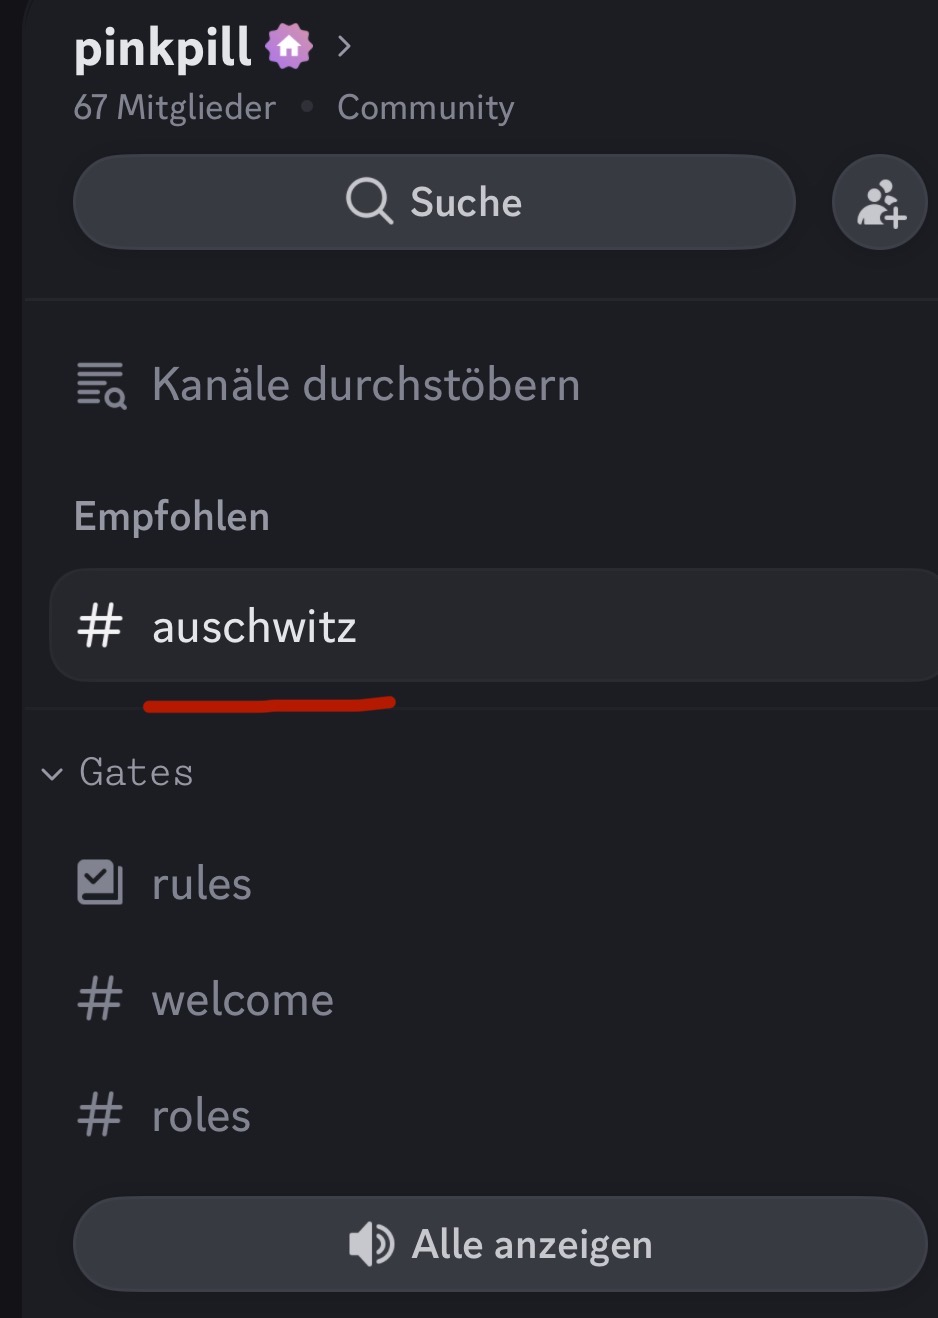Click the purple community house badge

pos(289,47)
